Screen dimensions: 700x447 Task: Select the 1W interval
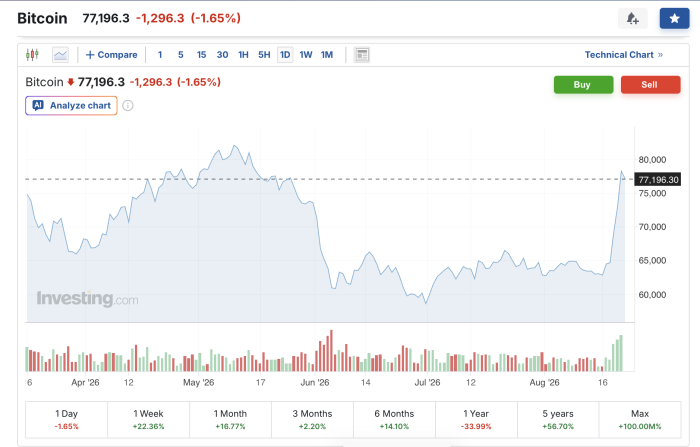[x=306, y=55]
